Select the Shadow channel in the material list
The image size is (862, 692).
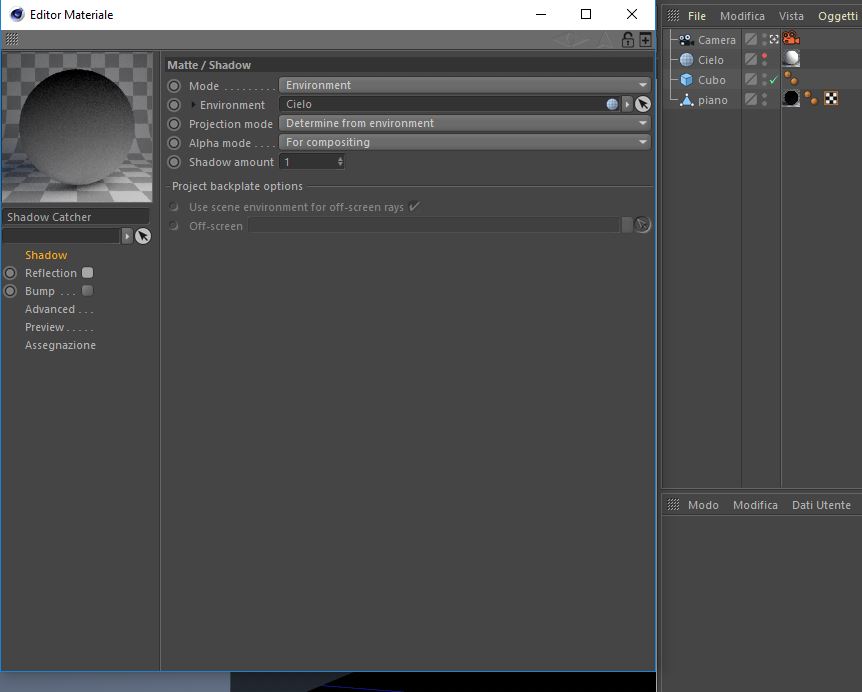46,255
